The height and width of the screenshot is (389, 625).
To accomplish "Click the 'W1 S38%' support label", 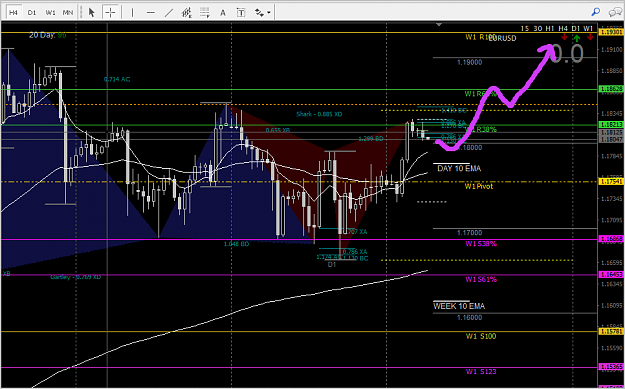I will (481, 244).
